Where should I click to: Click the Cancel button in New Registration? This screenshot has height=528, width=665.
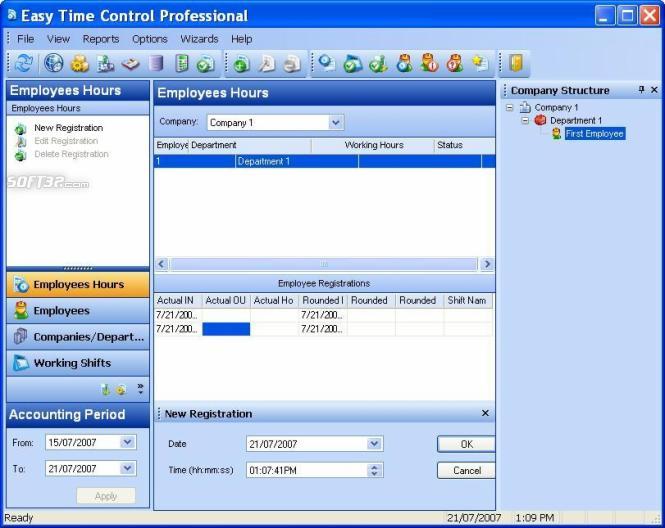[x=466, y=470]
